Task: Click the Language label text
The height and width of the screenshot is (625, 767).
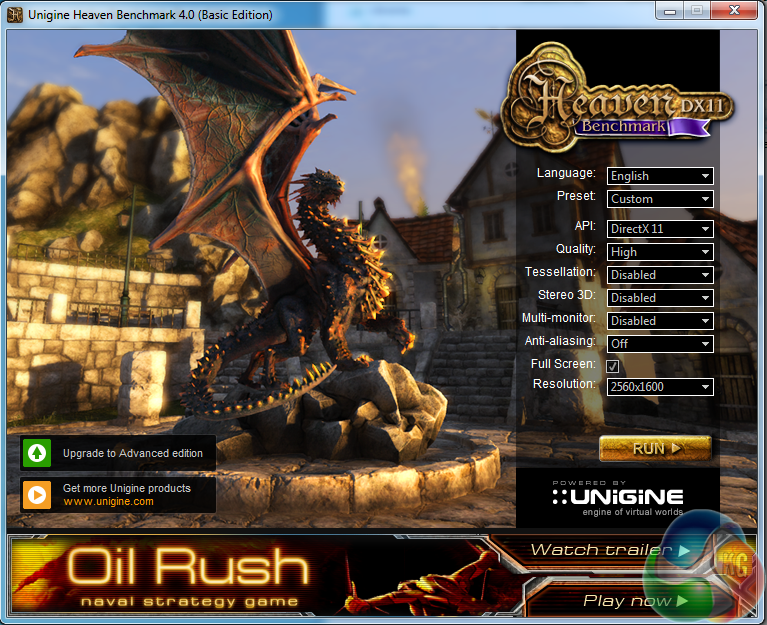Action: (x=566, y=173)
